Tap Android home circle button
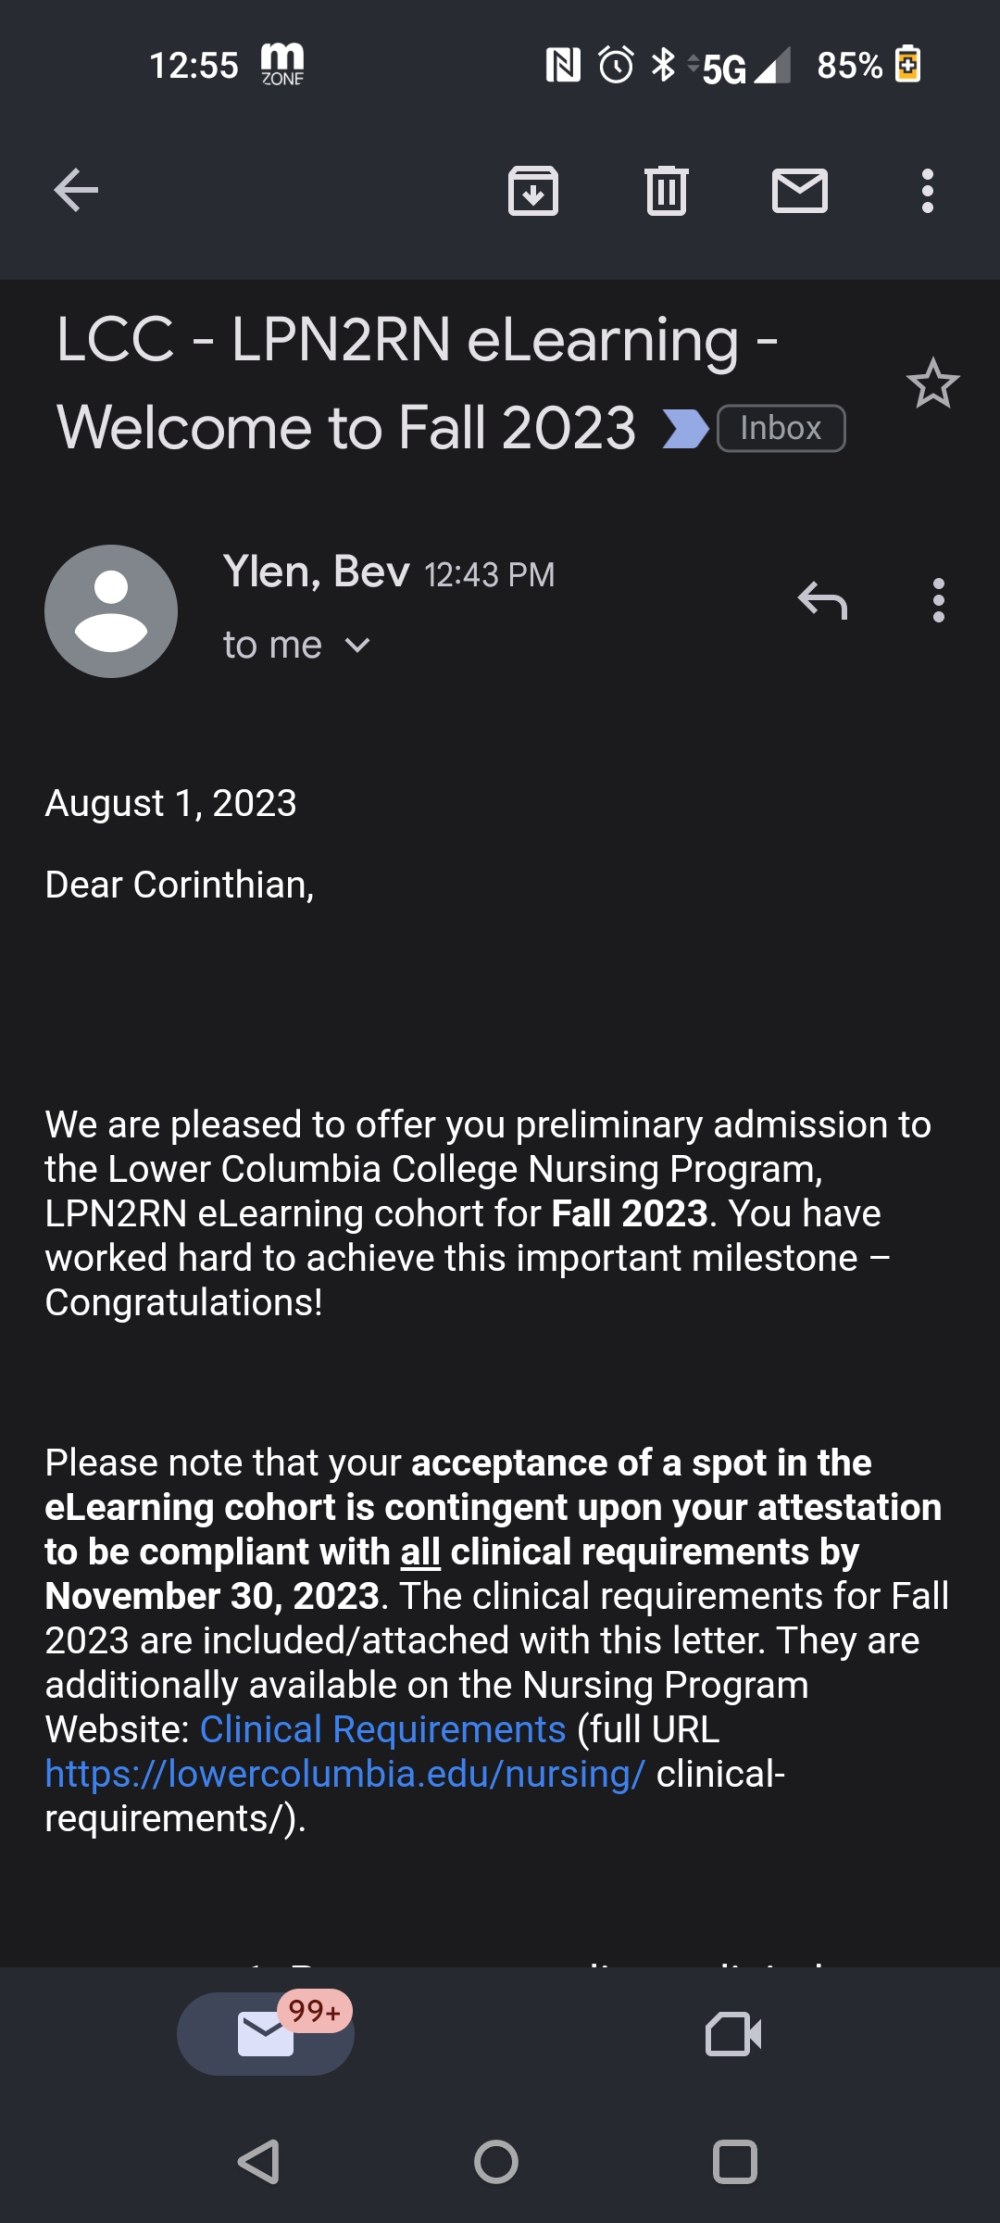The image size is (1000, 2223). point(496,2161)
